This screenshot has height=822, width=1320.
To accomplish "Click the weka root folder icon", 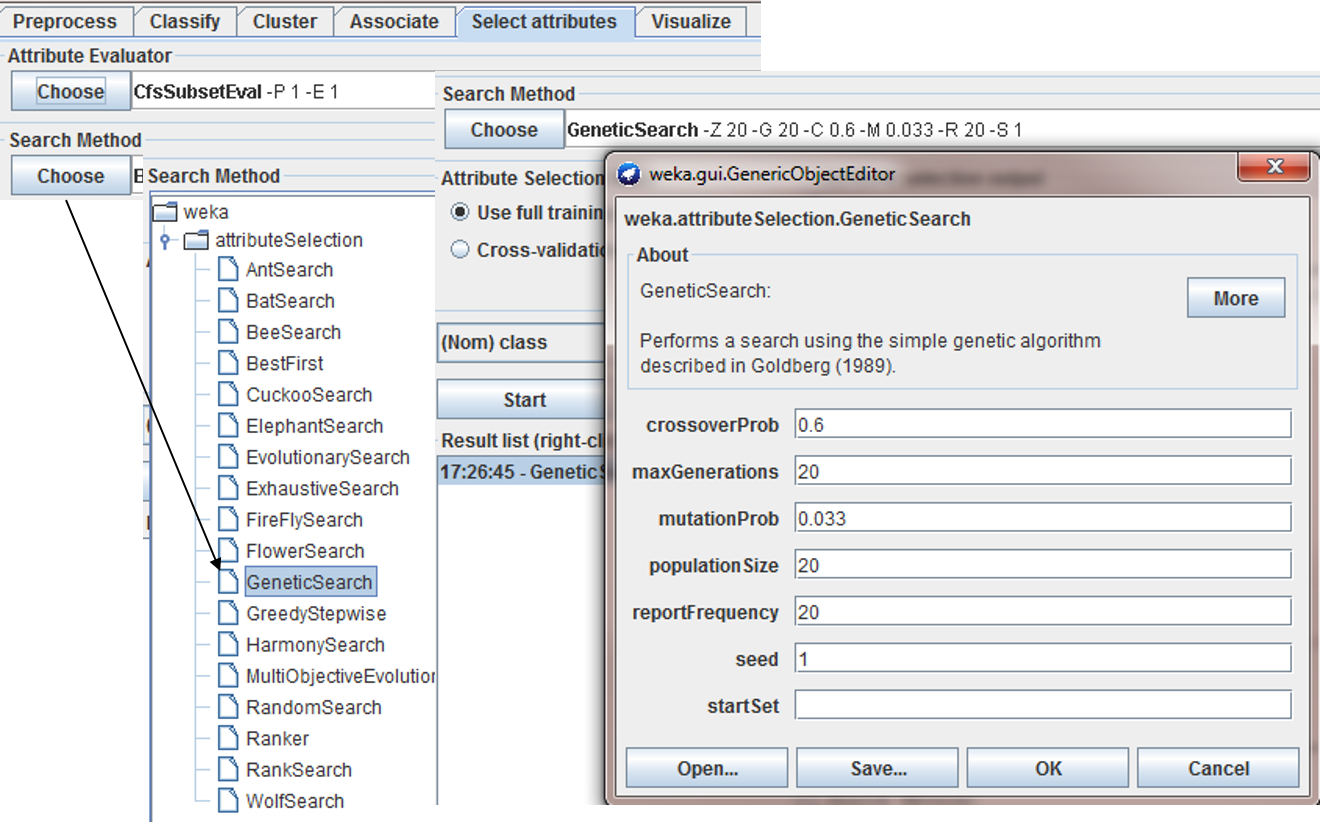I will tap(165, 212).
